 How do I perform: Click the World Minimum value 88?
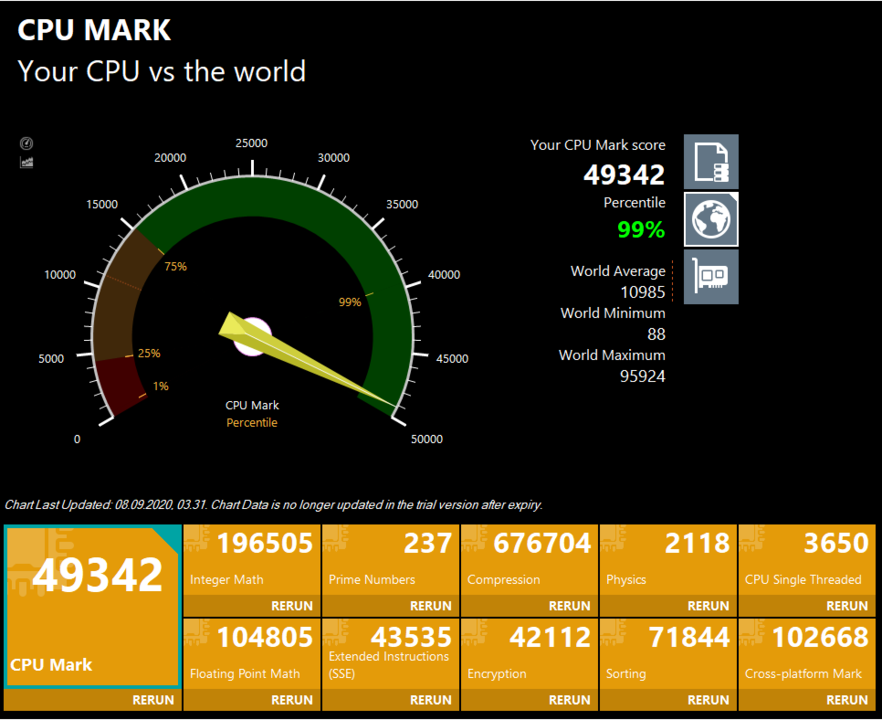coord(656,335)
